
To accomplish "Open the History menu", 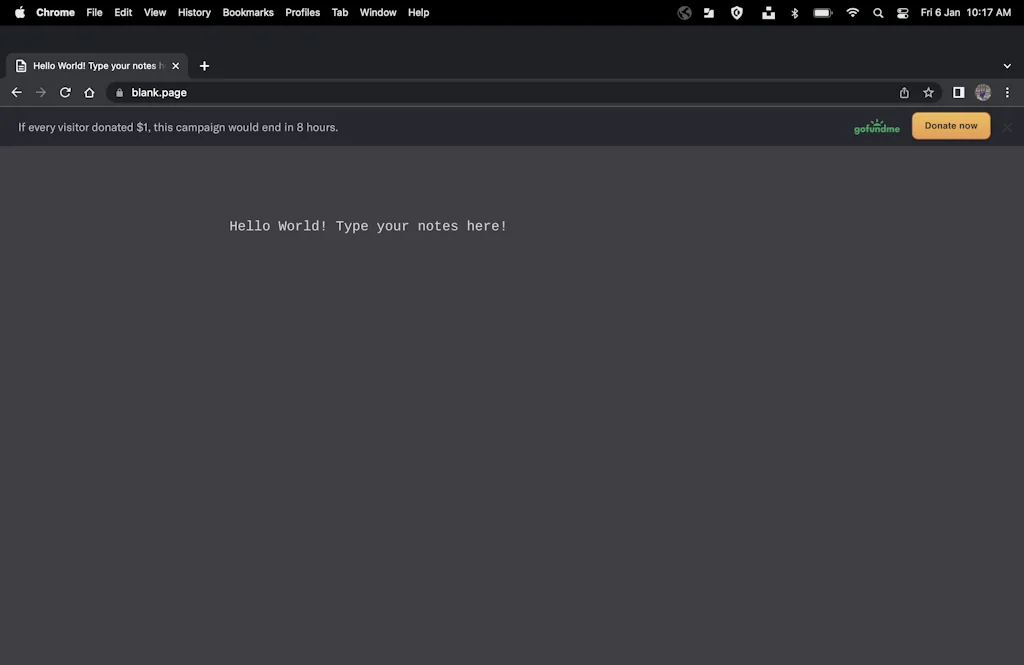I will 194,13.
